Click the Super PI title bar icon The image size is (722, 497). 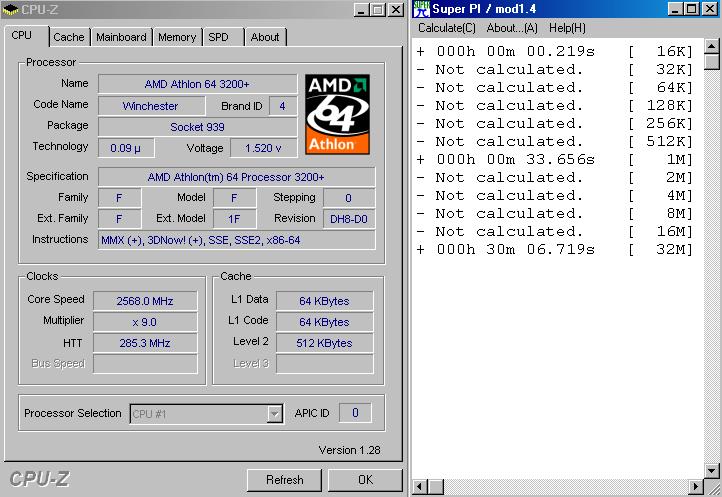point(421,9)
